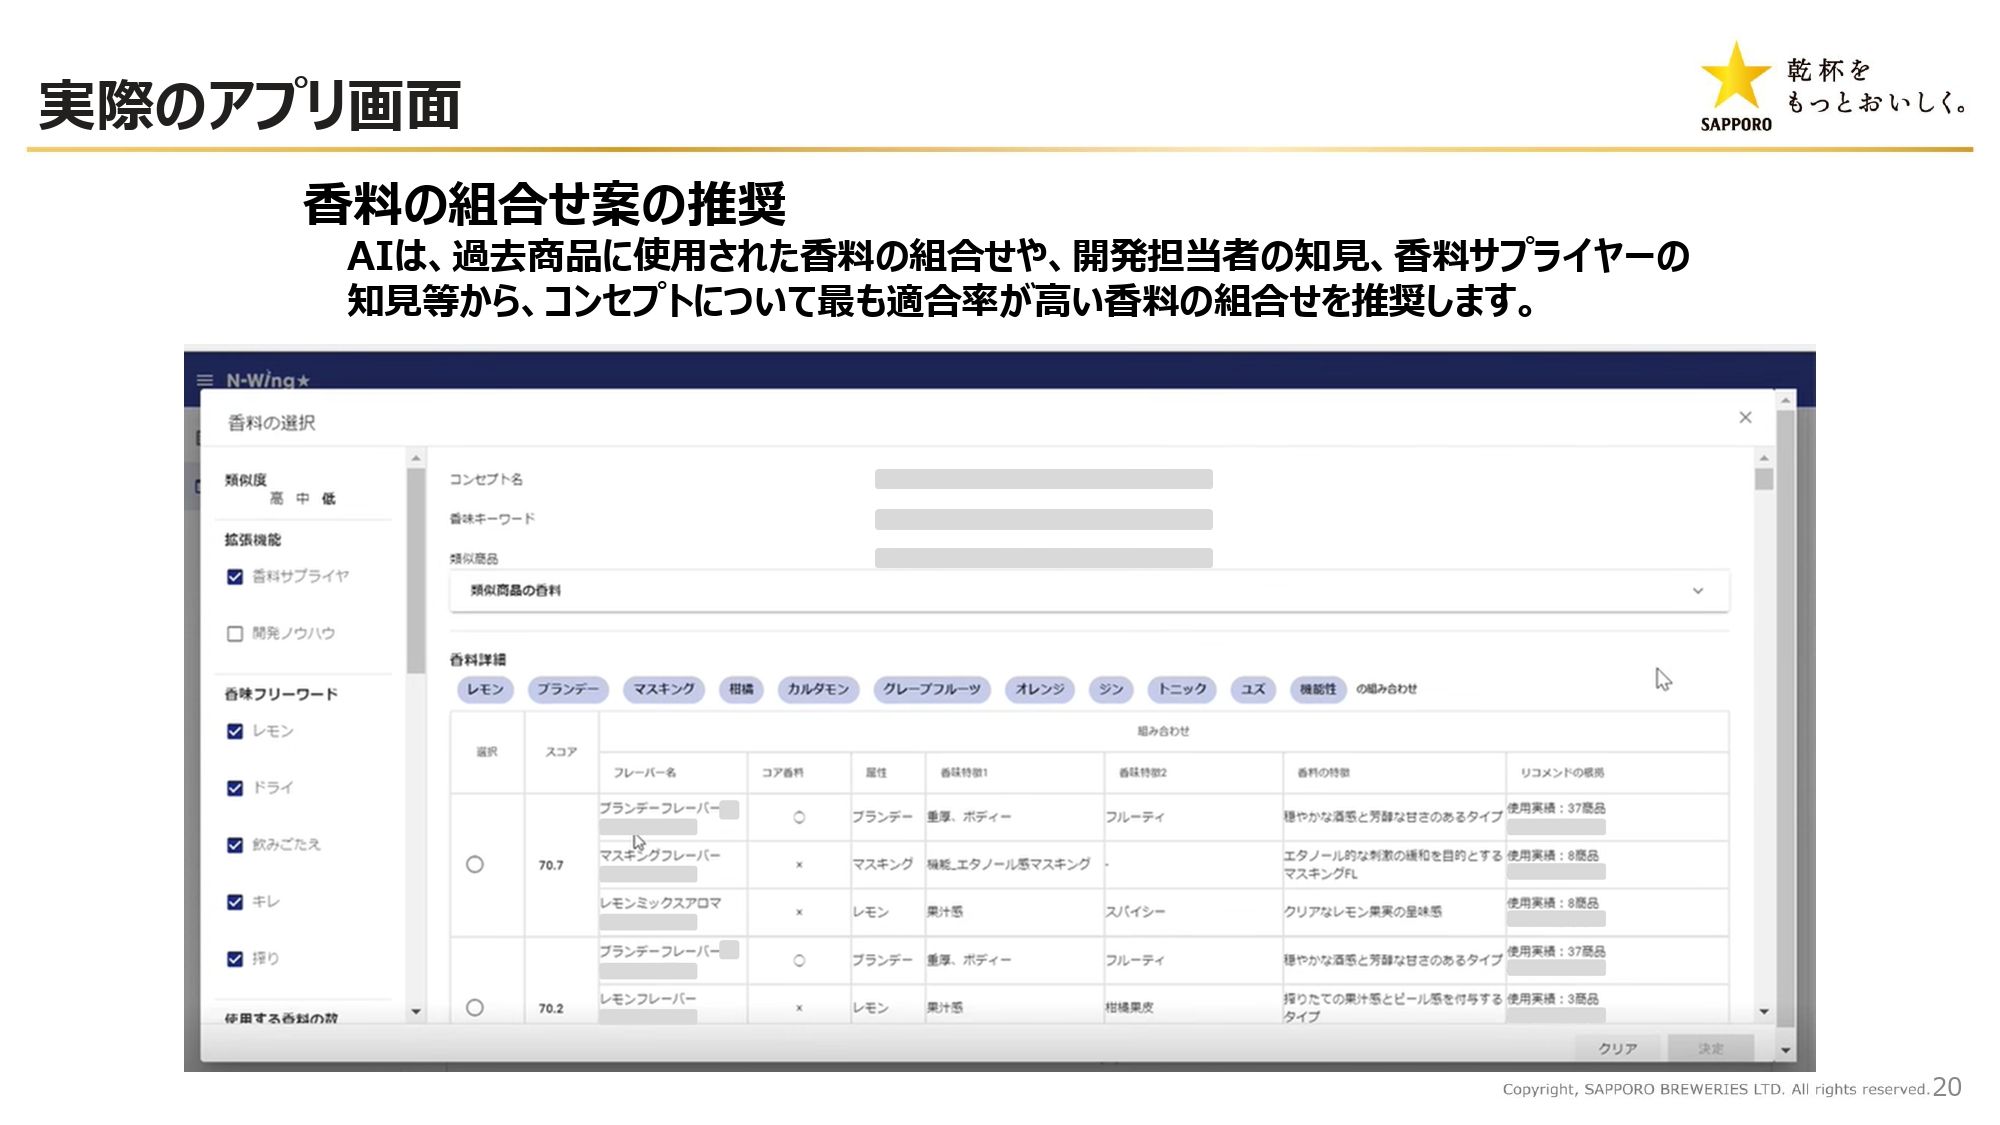Screen dimensions: 2000x1125
Task: Open the hamburger menu beside N-Wing
Action: (205, 380)
